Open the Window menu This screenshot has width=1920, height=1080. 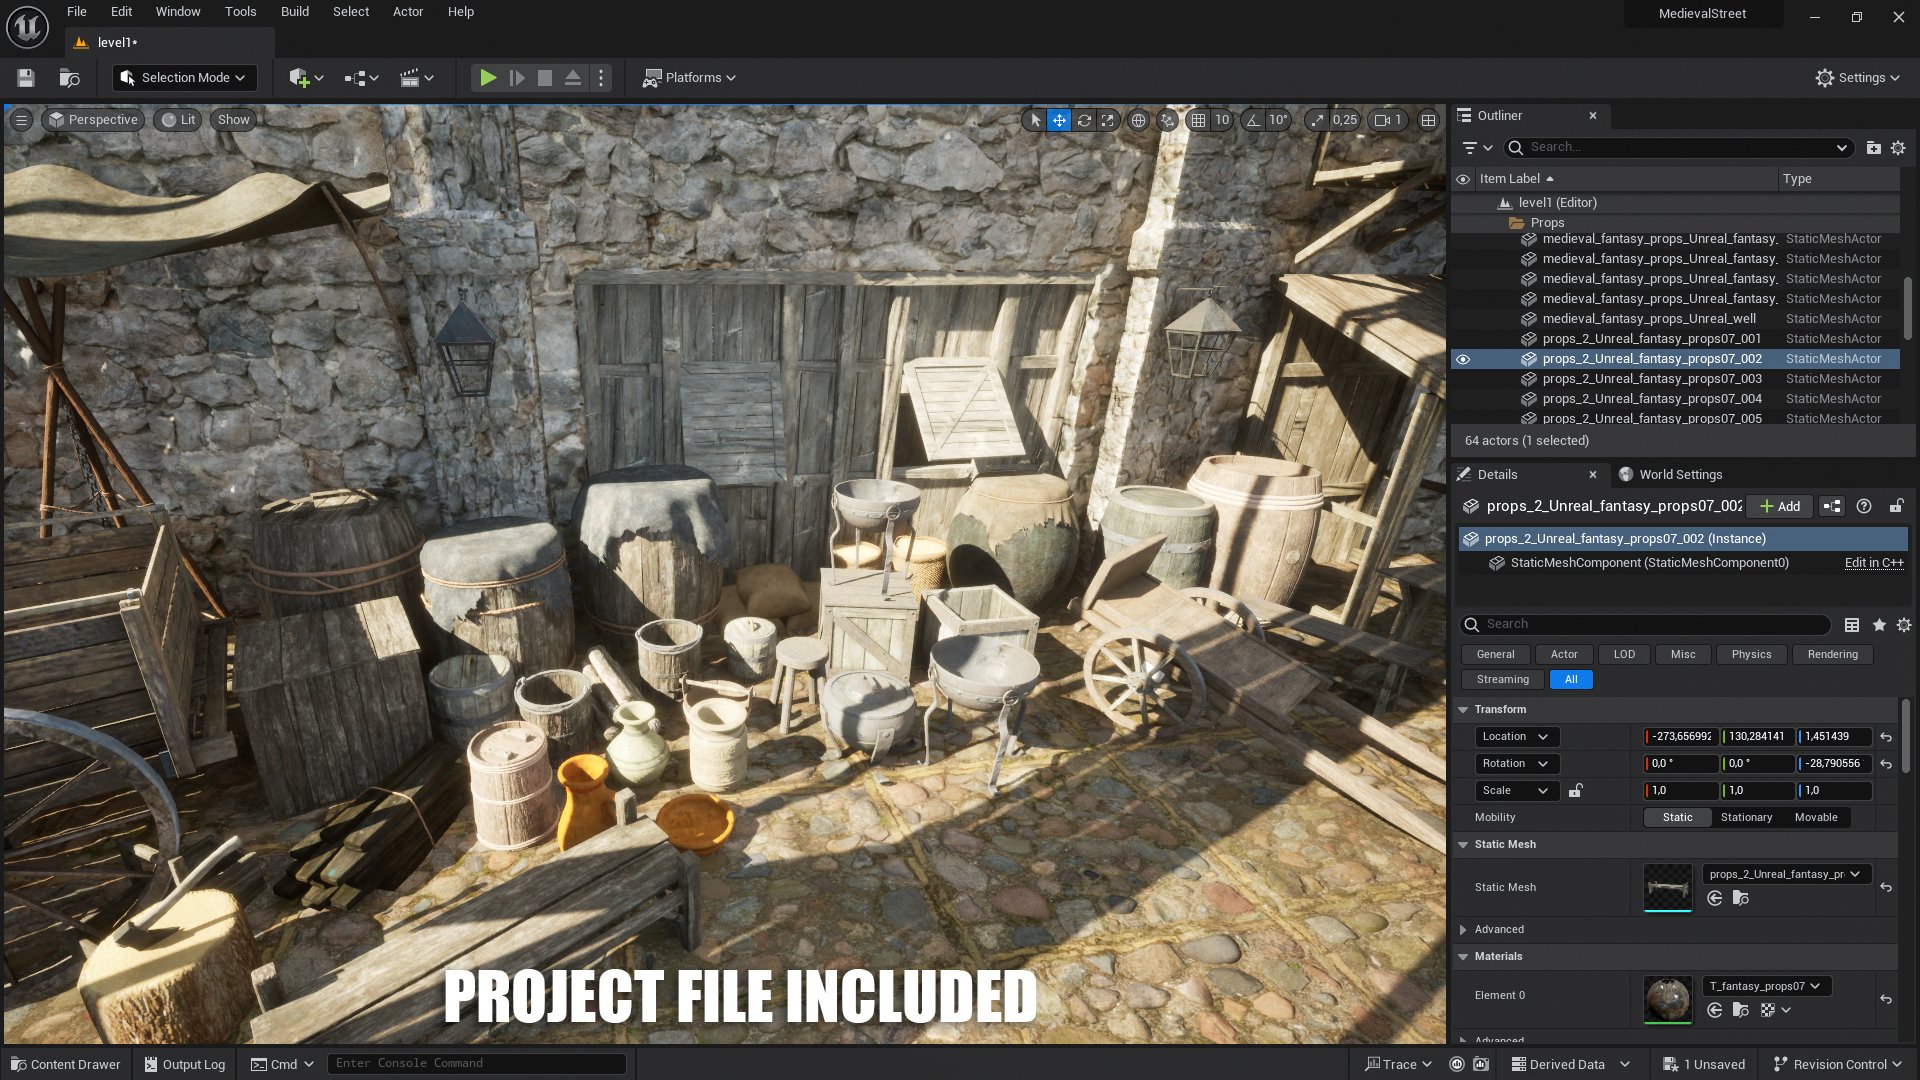pyautogui.click(x=178, y=12)
